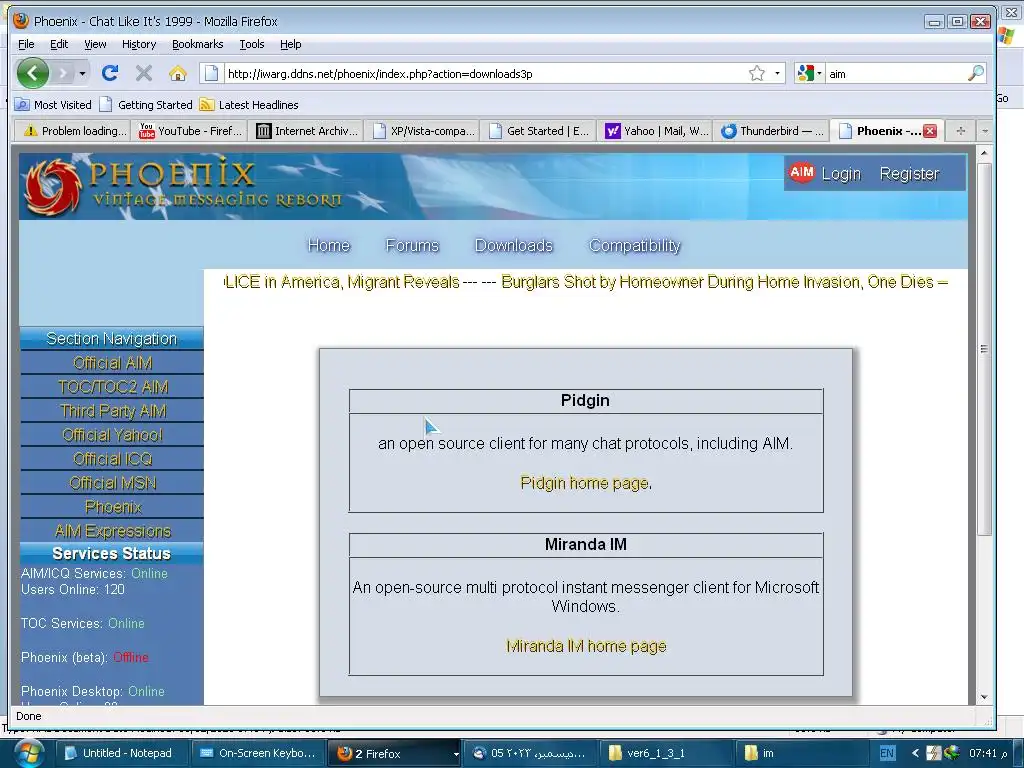This screenshot has width=1024, height=768.
Task: Open the URL history dropdown arrow
Action: [777, 73]
